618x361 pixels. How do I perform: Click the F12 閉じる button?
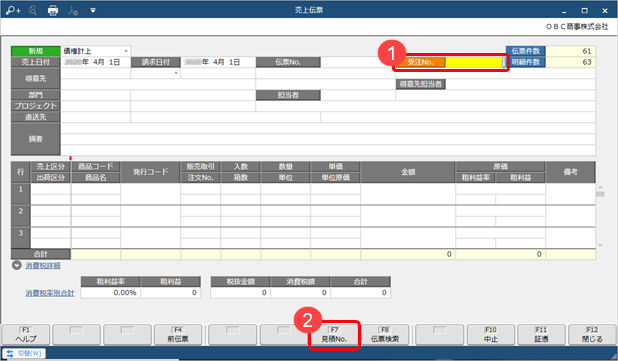point(592,335)
